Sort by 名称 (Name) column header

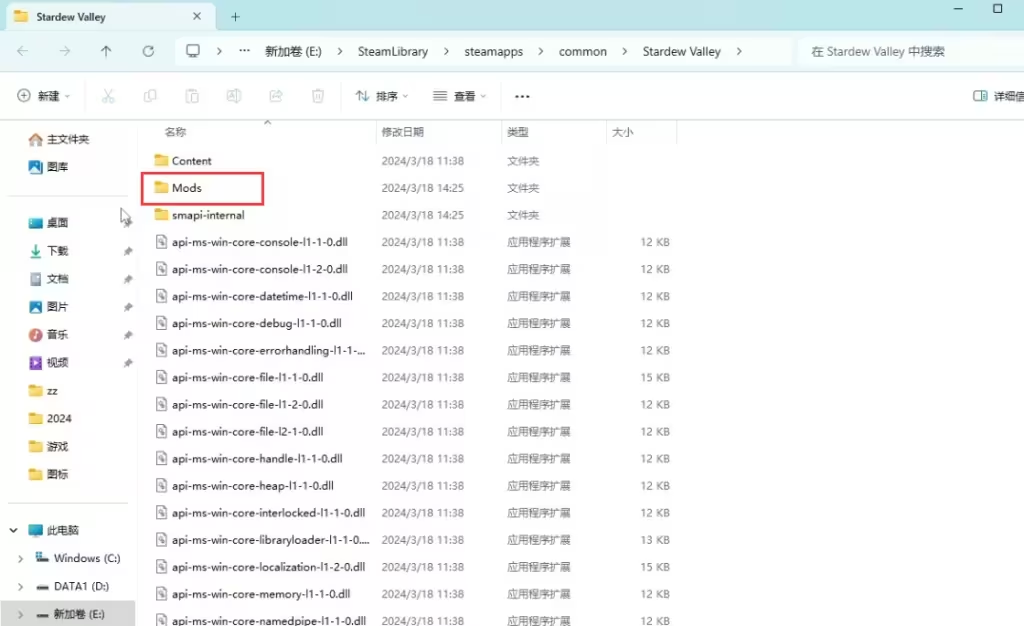click(175, 133)
